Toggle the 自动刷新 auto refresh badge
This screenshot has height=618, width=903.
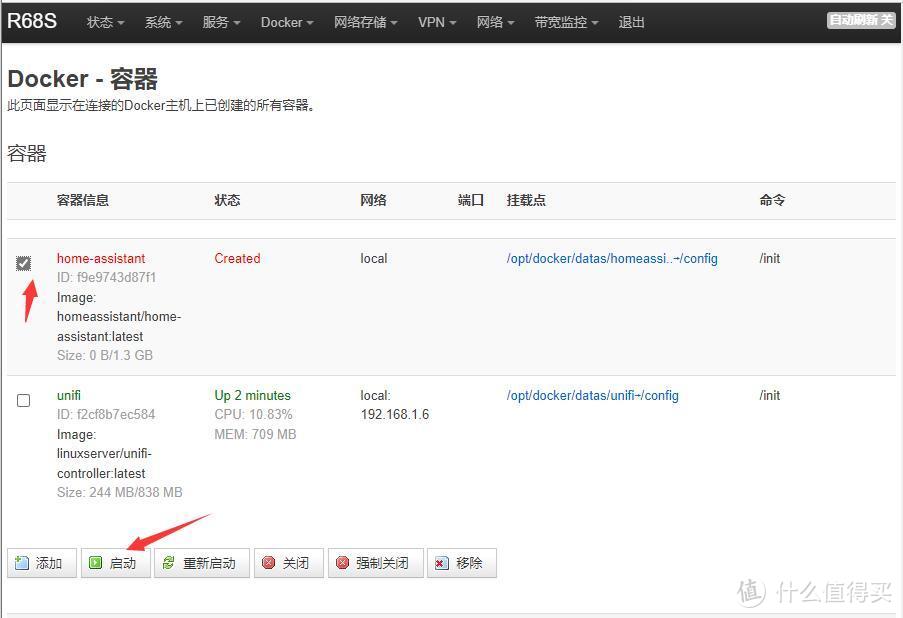[861, 20]
